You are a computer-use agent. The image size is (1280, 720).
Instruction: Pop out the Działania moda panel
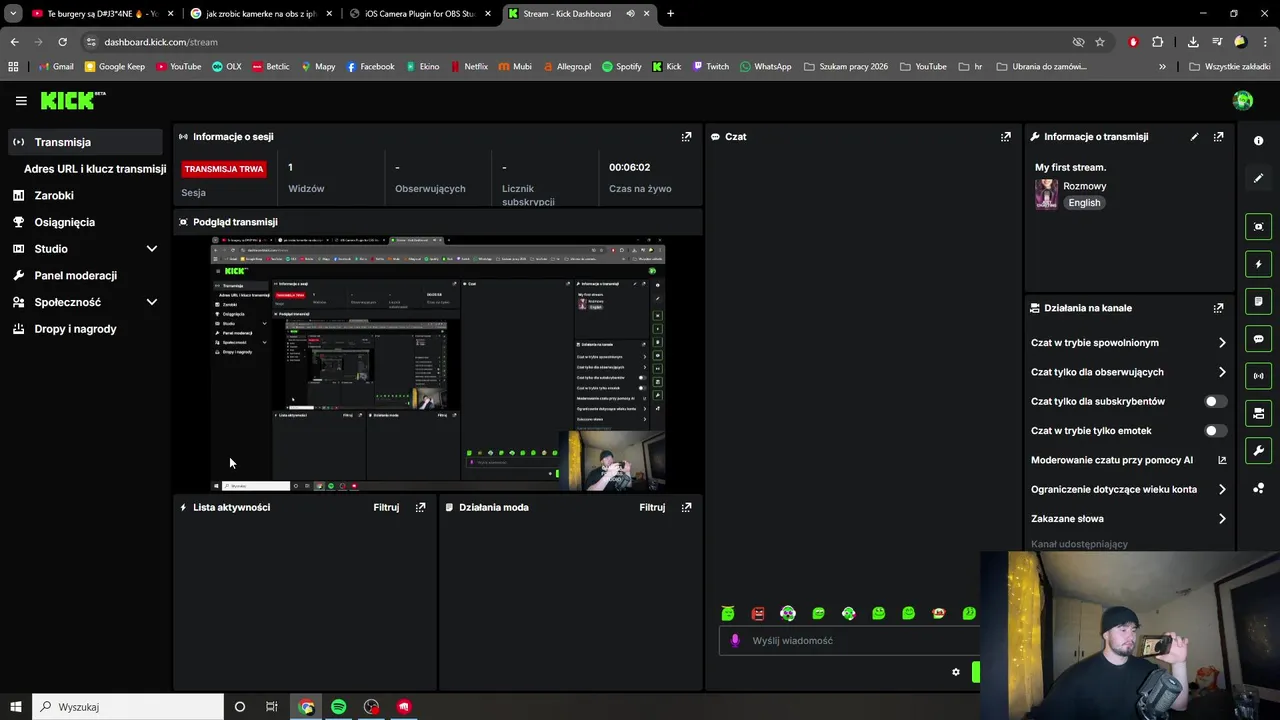(x=686, y=507)
